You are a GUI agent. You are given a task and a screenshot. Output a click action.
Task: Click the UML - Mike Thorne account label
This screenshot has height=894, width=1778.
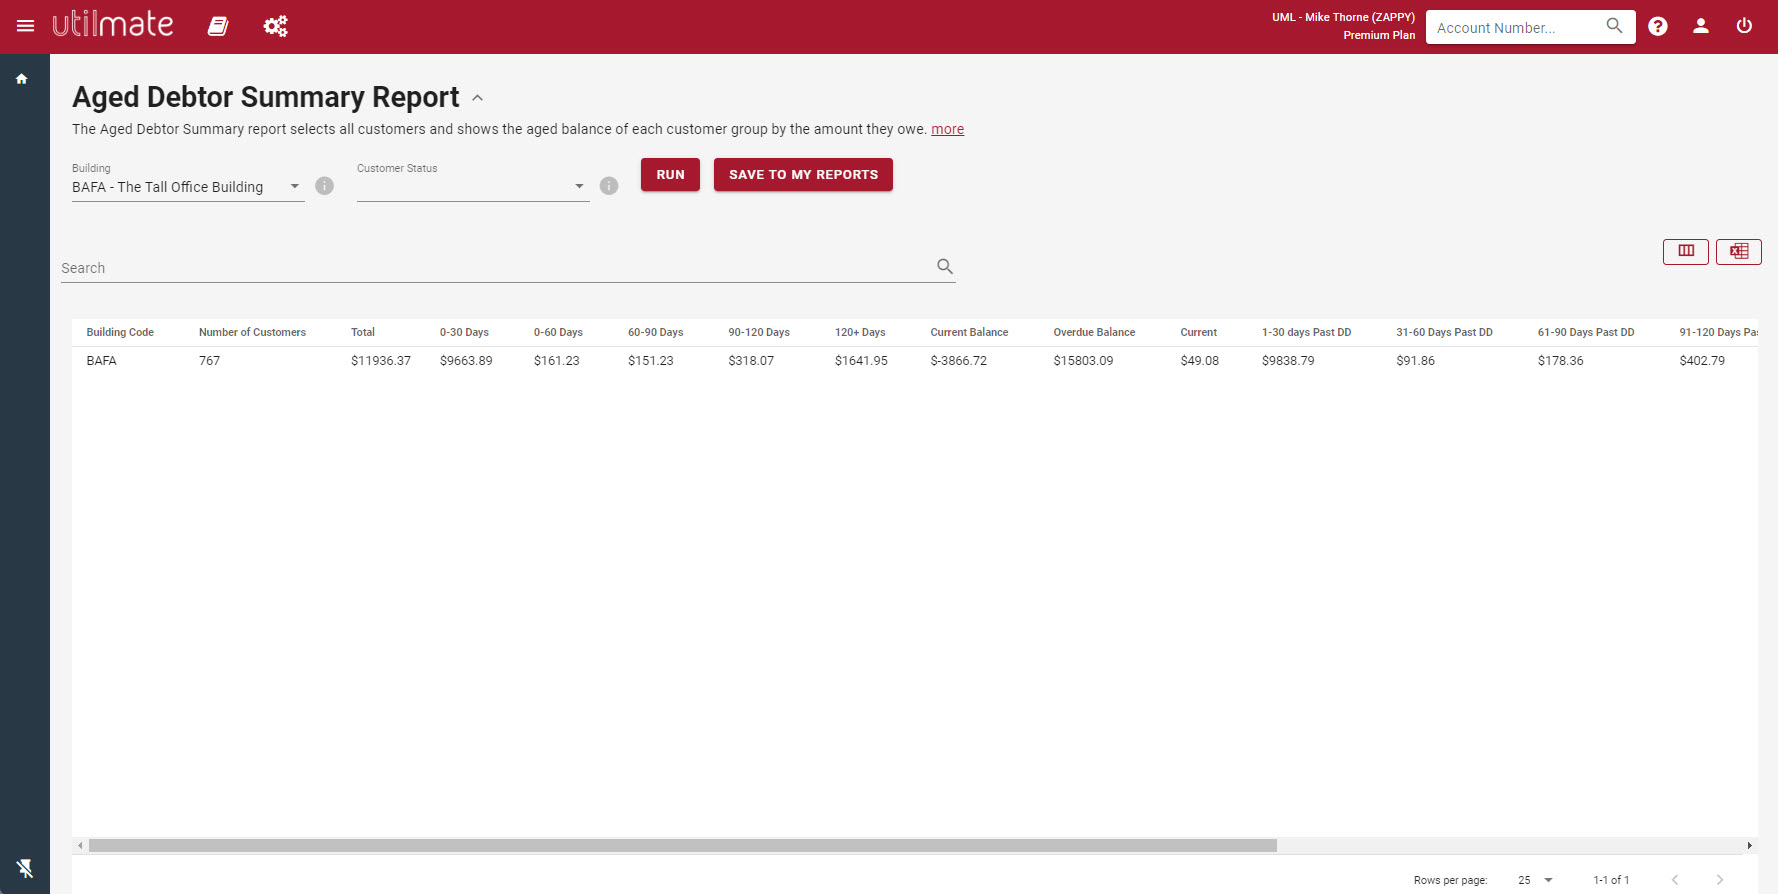(1343, 17)
